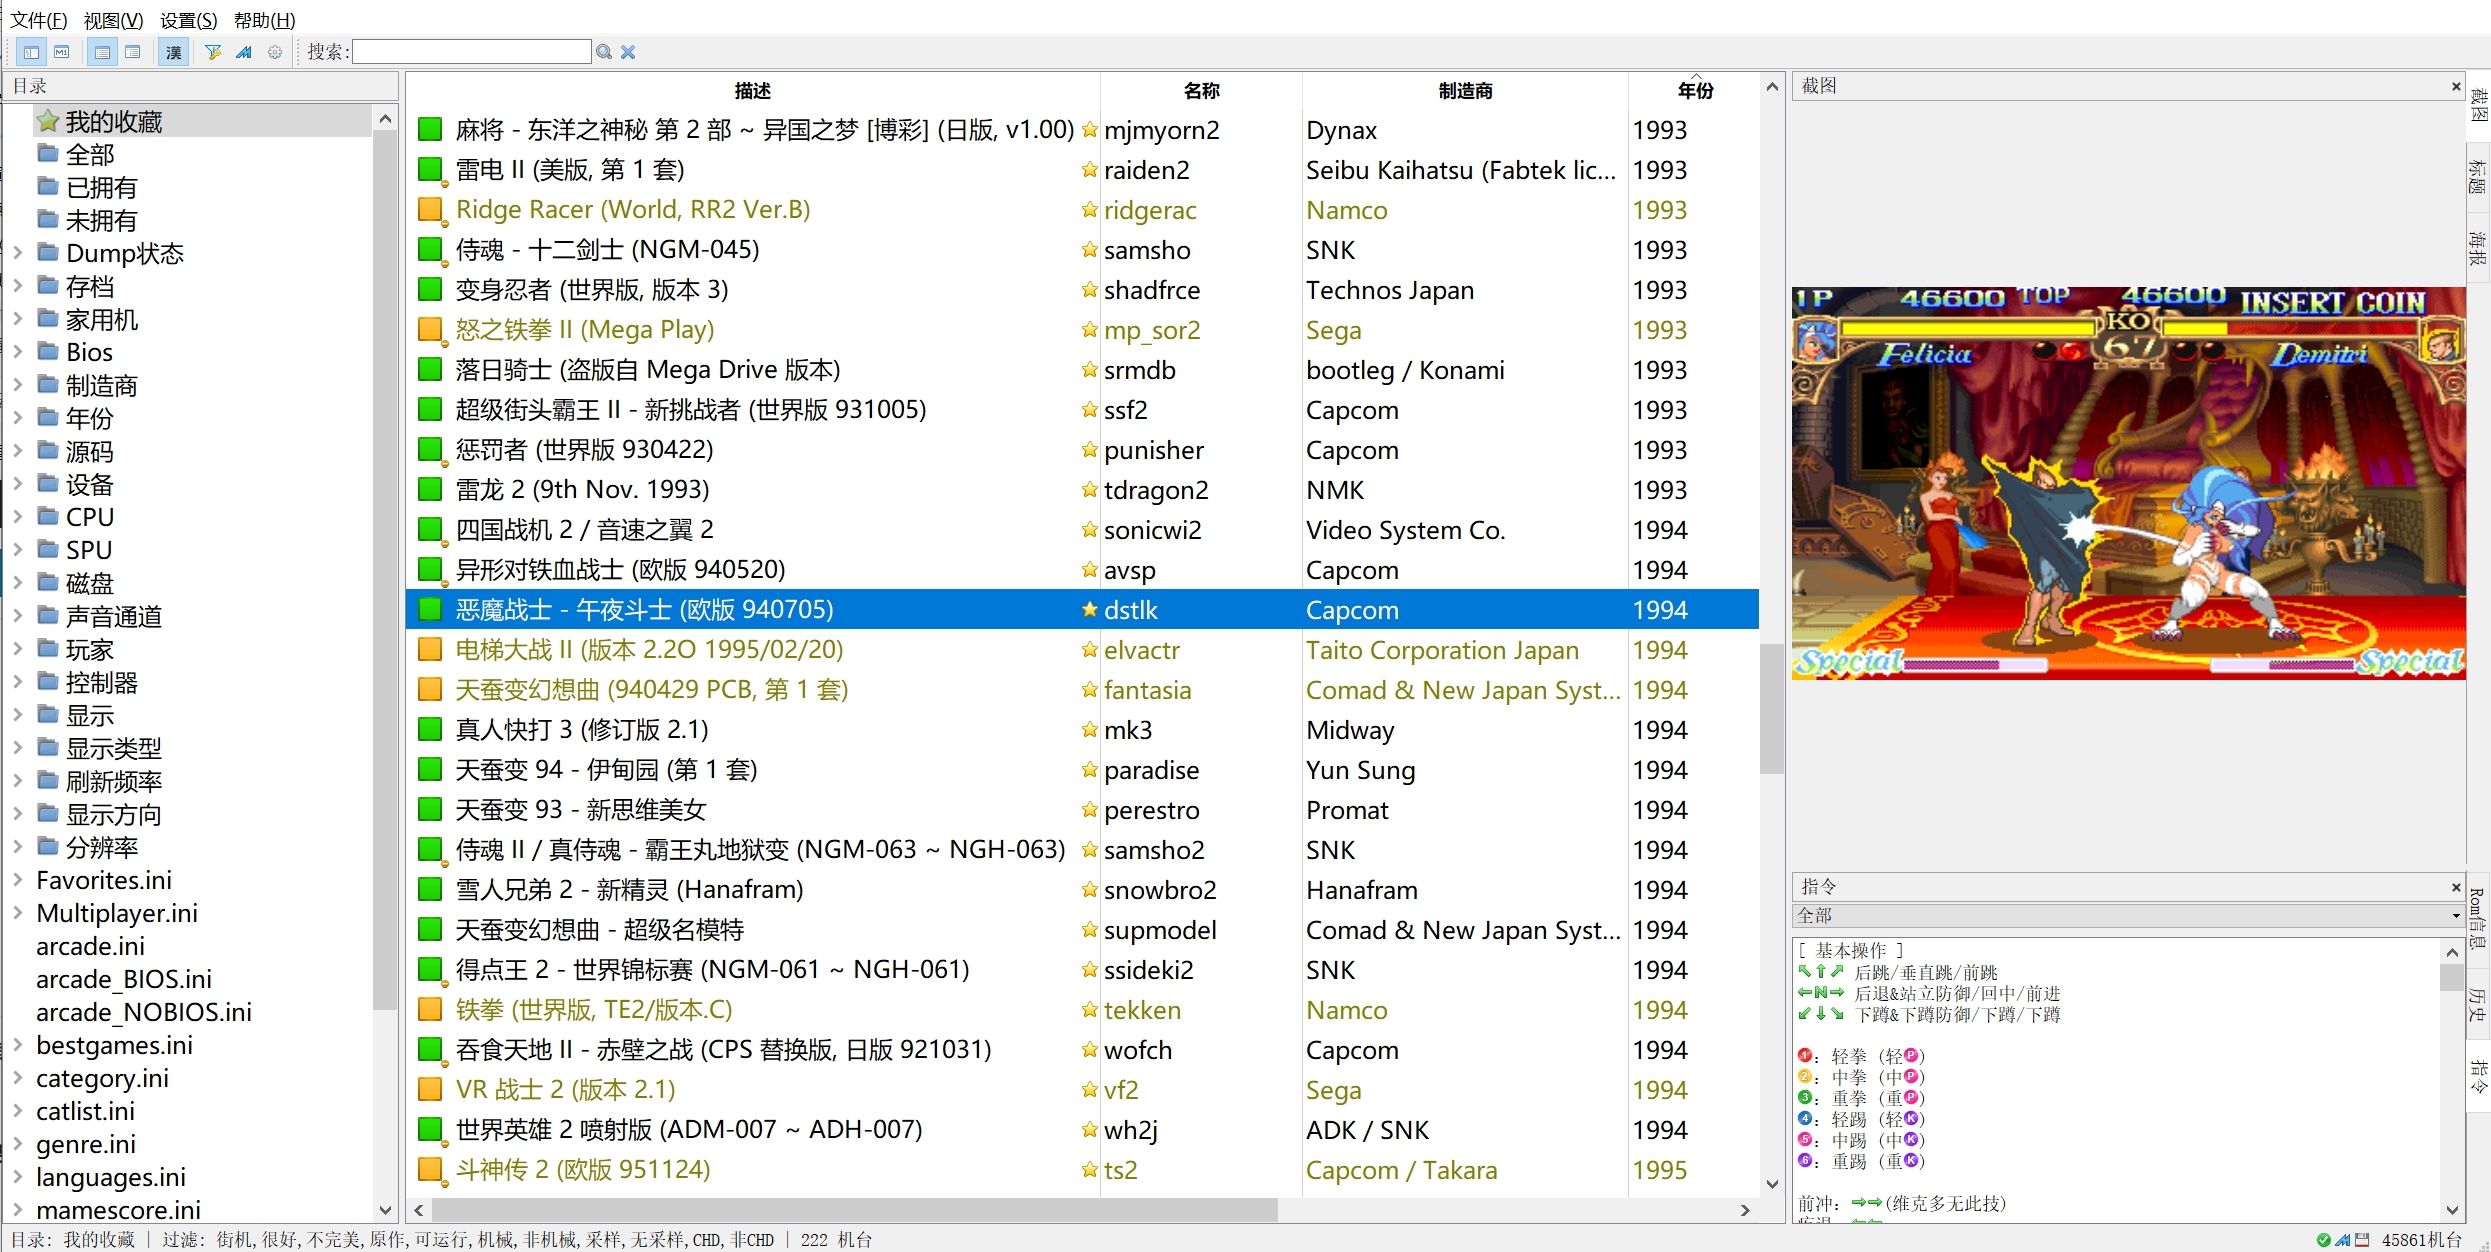Click the game list horizontal scrollbar thumb

(x=855, y=1210)
